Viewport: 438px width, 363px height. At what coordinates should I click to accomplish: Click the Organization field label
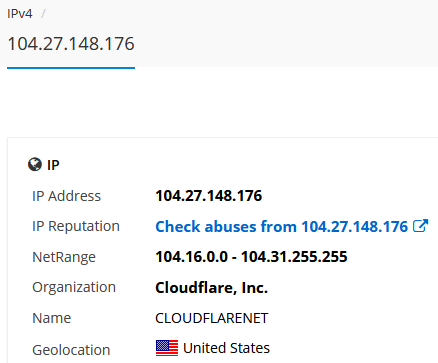(x=74, y=287)
